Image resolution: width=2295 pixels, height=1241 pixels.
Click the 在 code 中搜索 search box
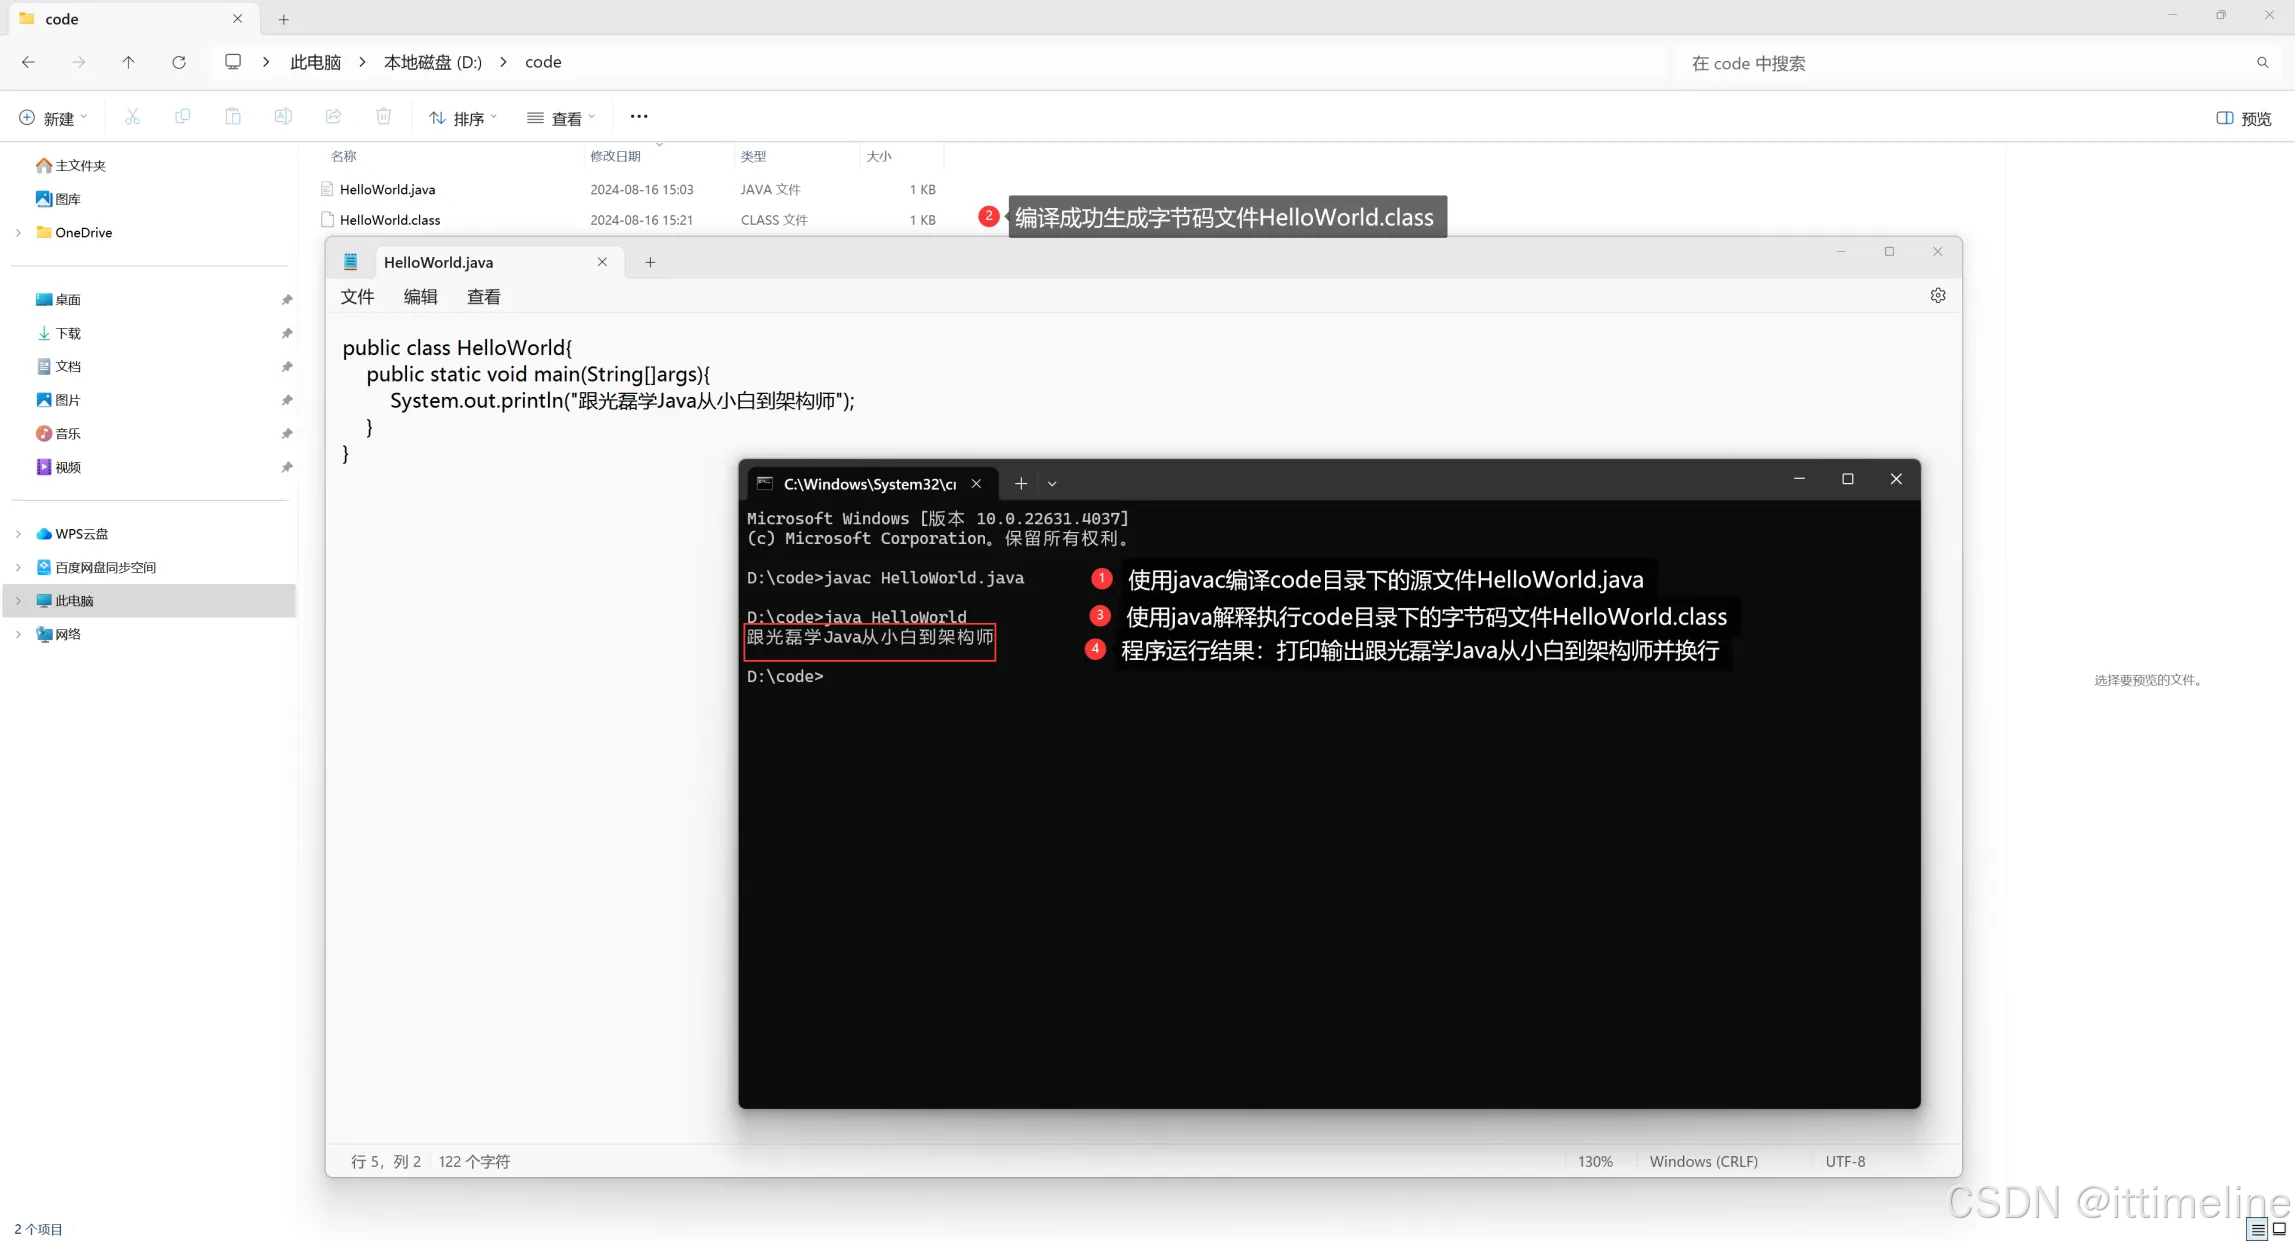(1960, 63)
